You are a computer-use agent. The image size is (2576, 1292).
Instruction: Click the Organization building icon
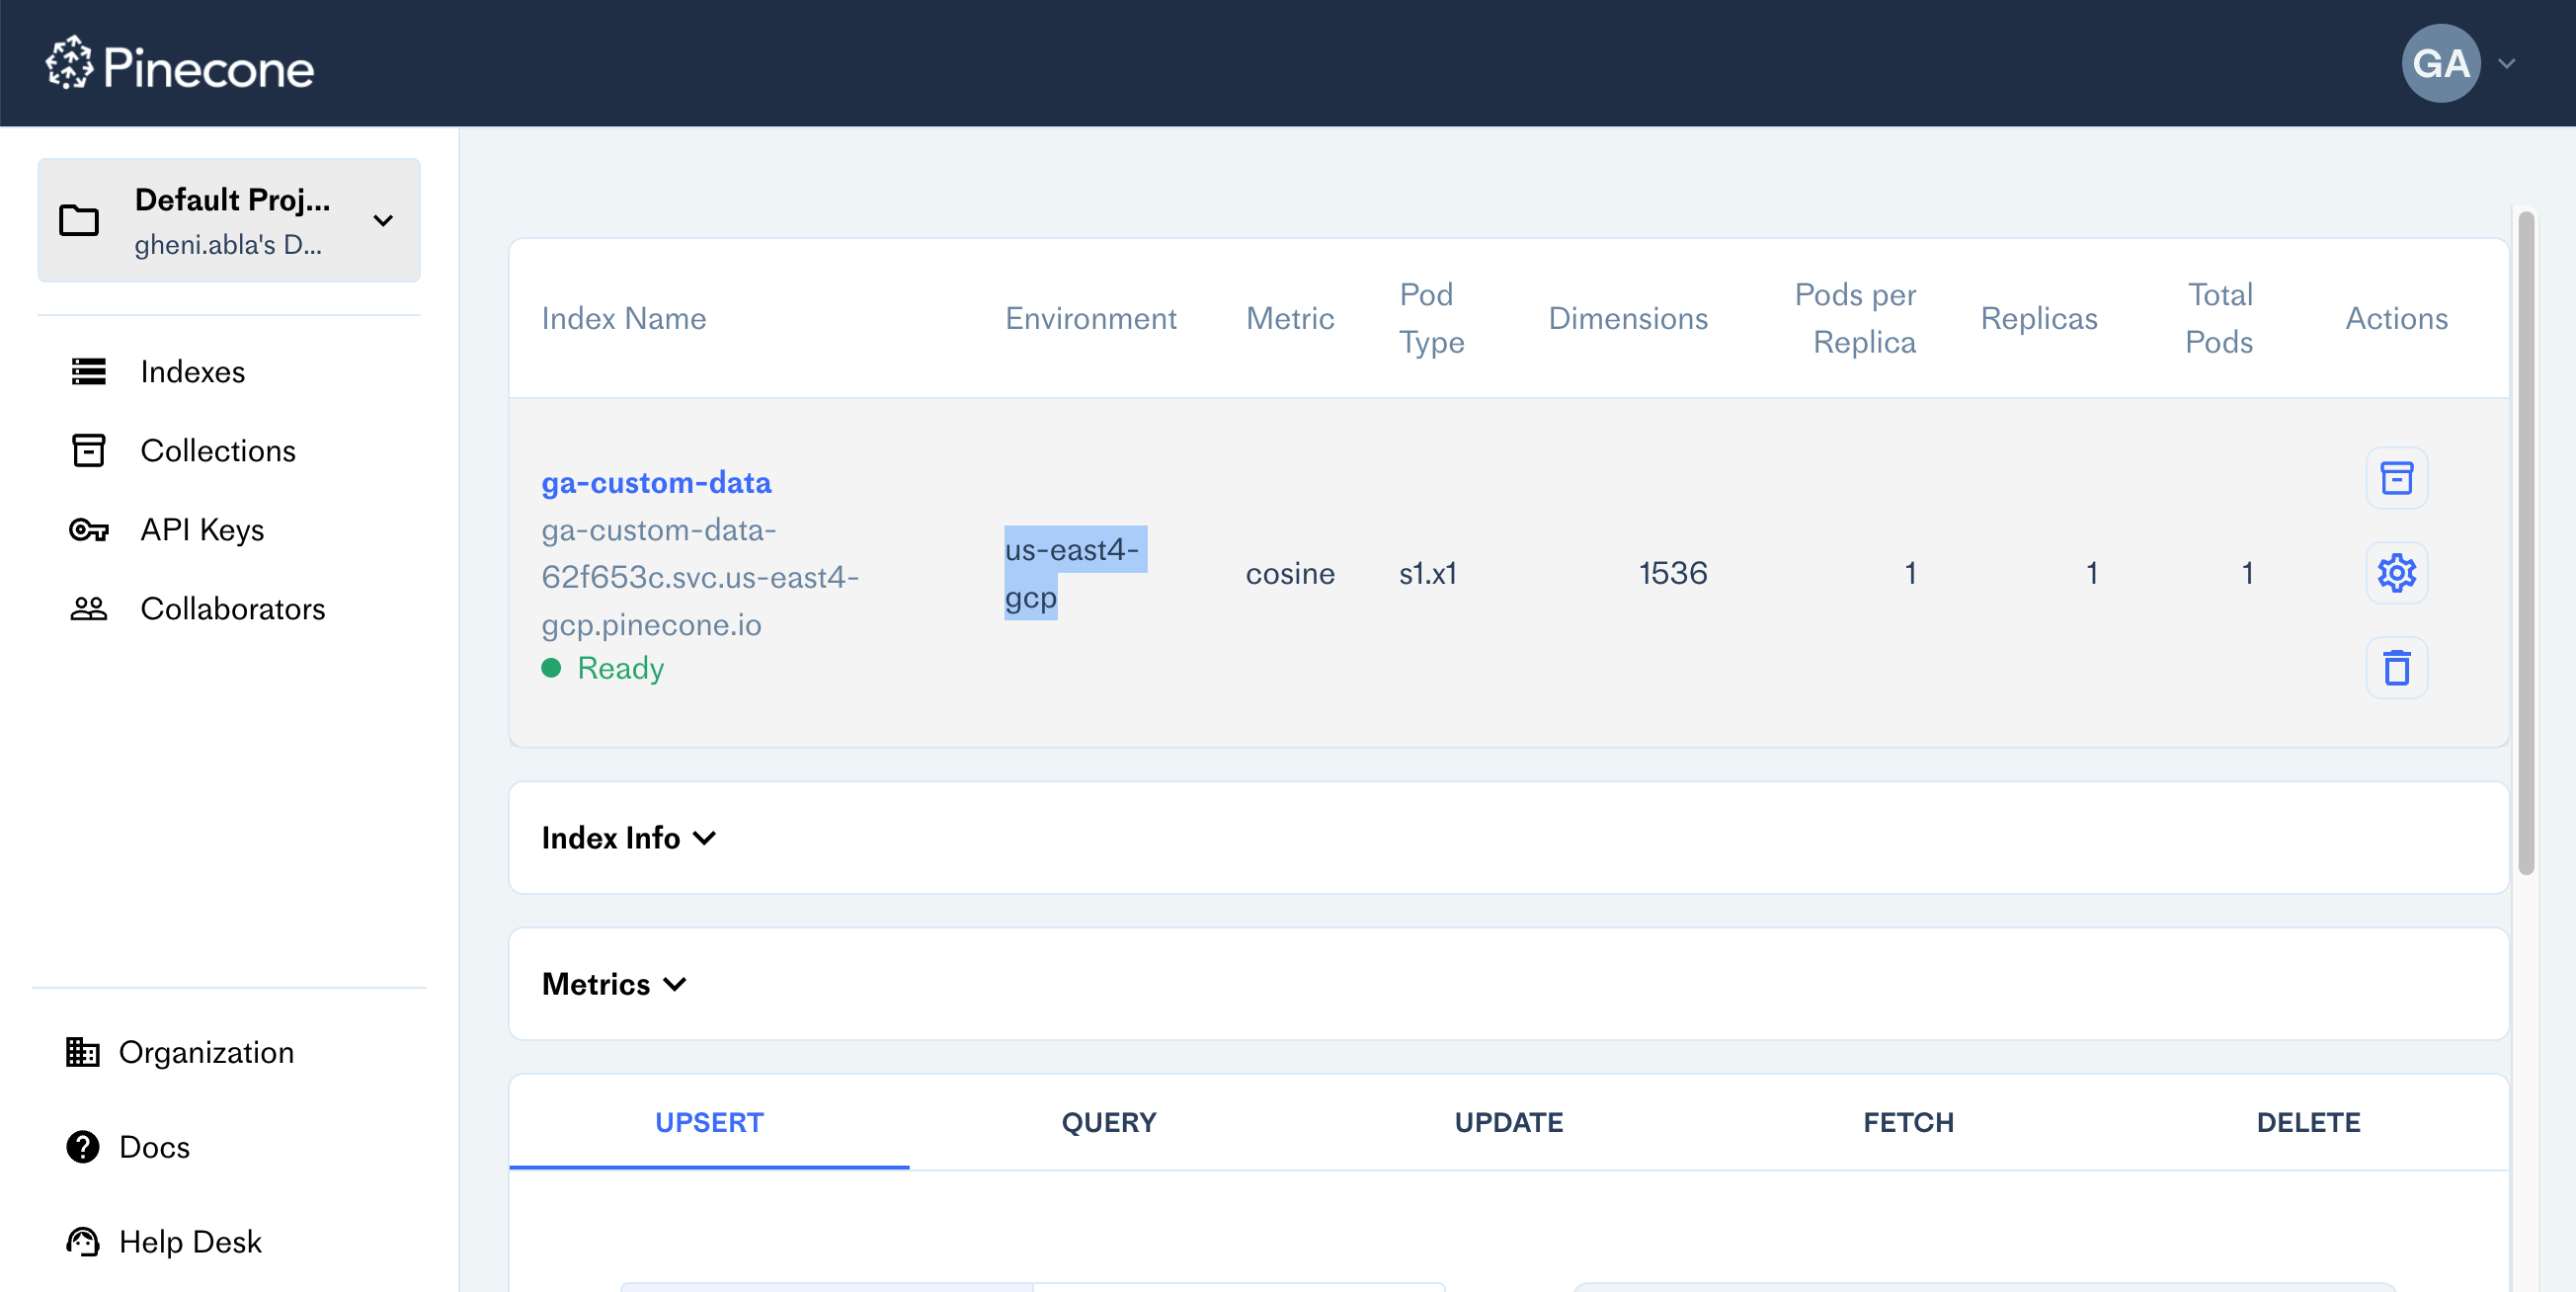[83, 1052]
